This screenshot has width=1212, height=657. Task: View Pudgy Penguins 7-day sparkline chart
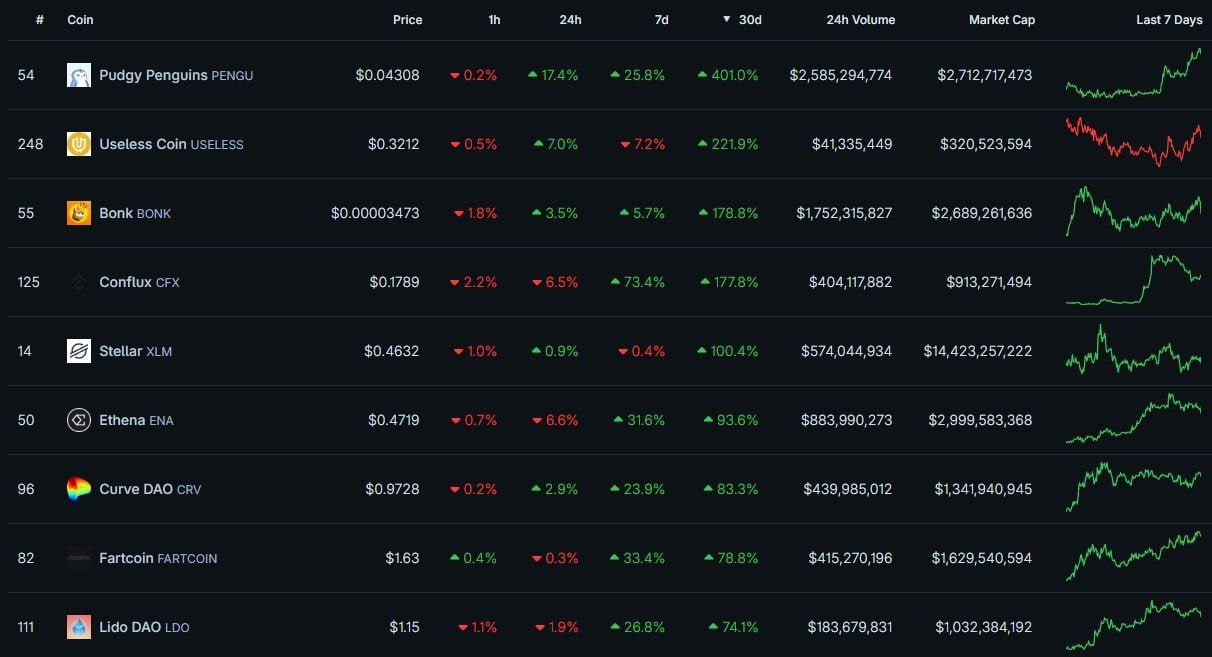[x=1134, y=73]
